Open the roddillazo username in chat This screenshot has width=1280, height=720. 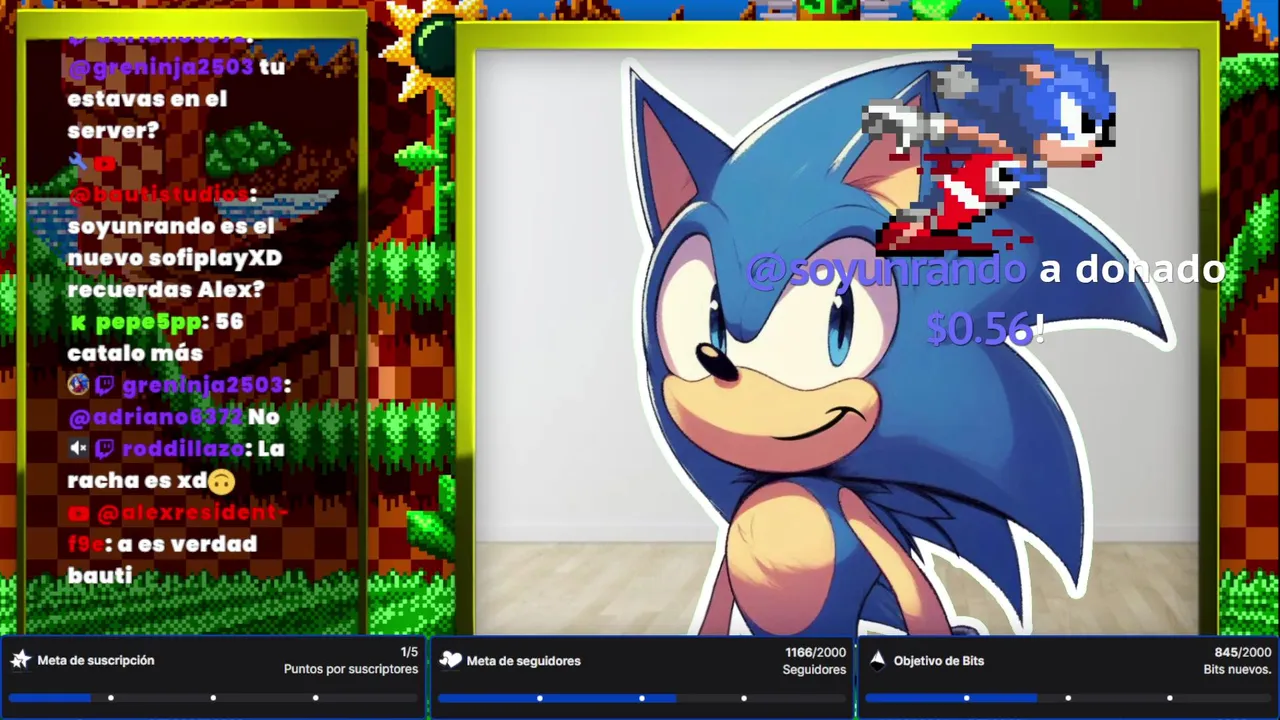pos(183,449)
